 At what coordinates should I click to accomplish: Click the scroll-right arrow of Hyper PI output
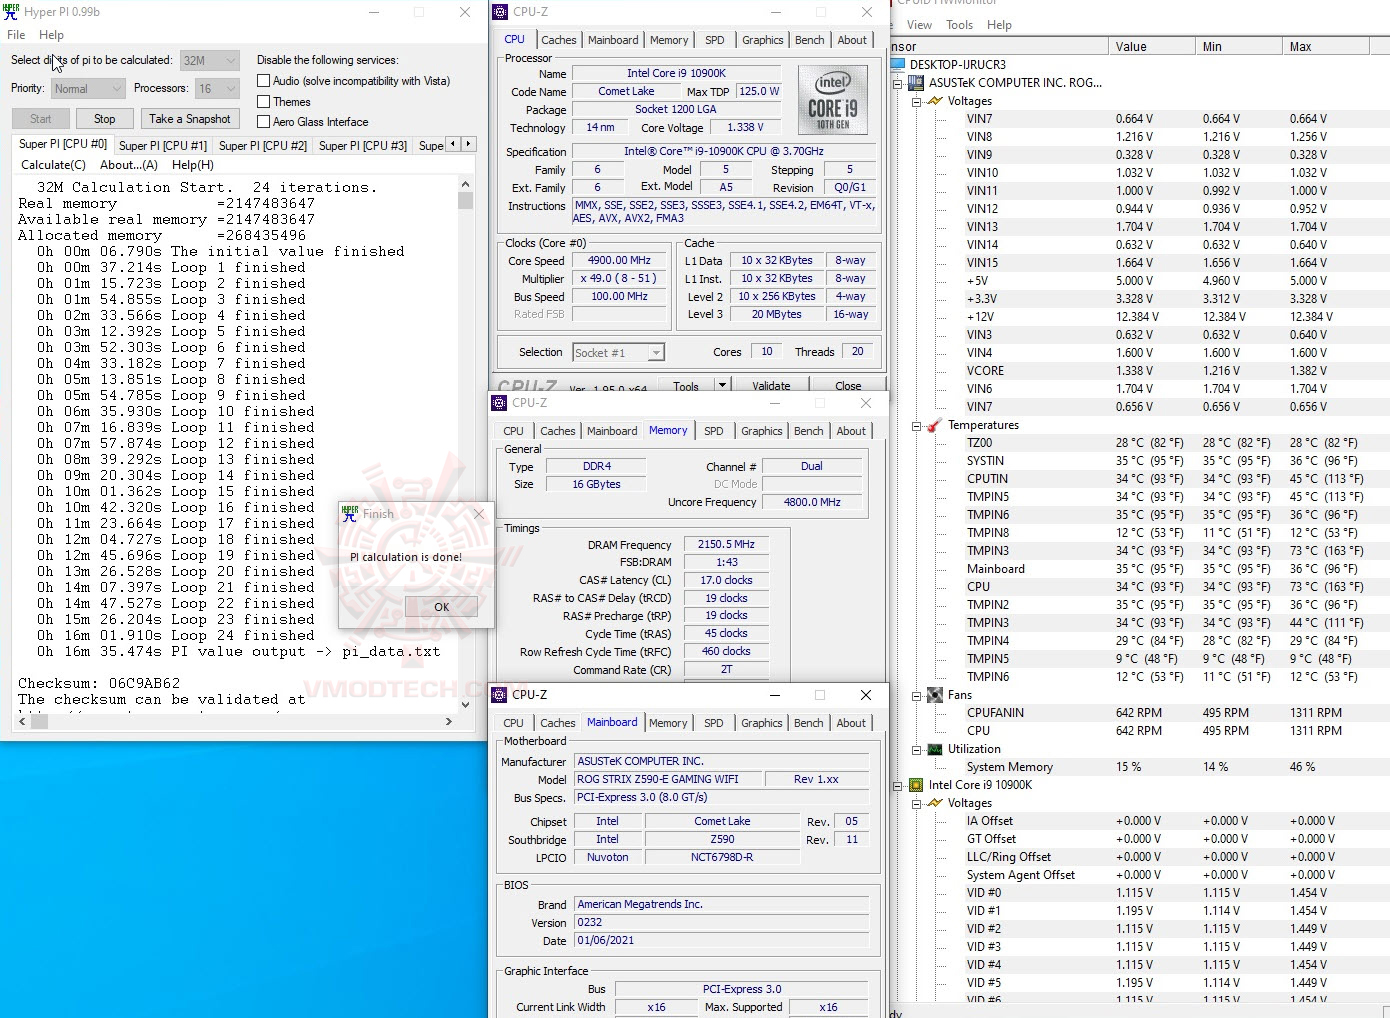click(x=450, y=721)
